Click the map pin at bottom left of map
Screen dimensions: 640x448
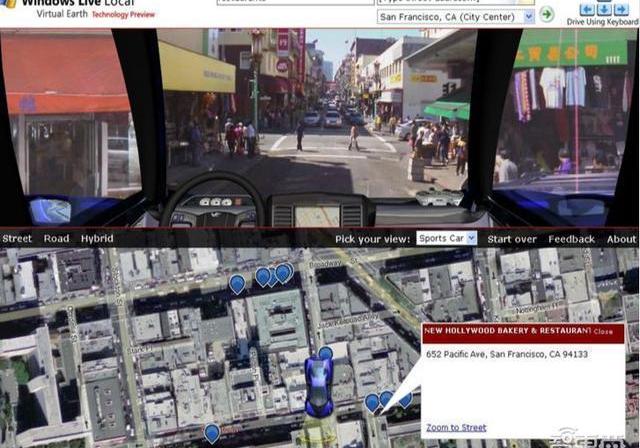click(x=212, y=433)
